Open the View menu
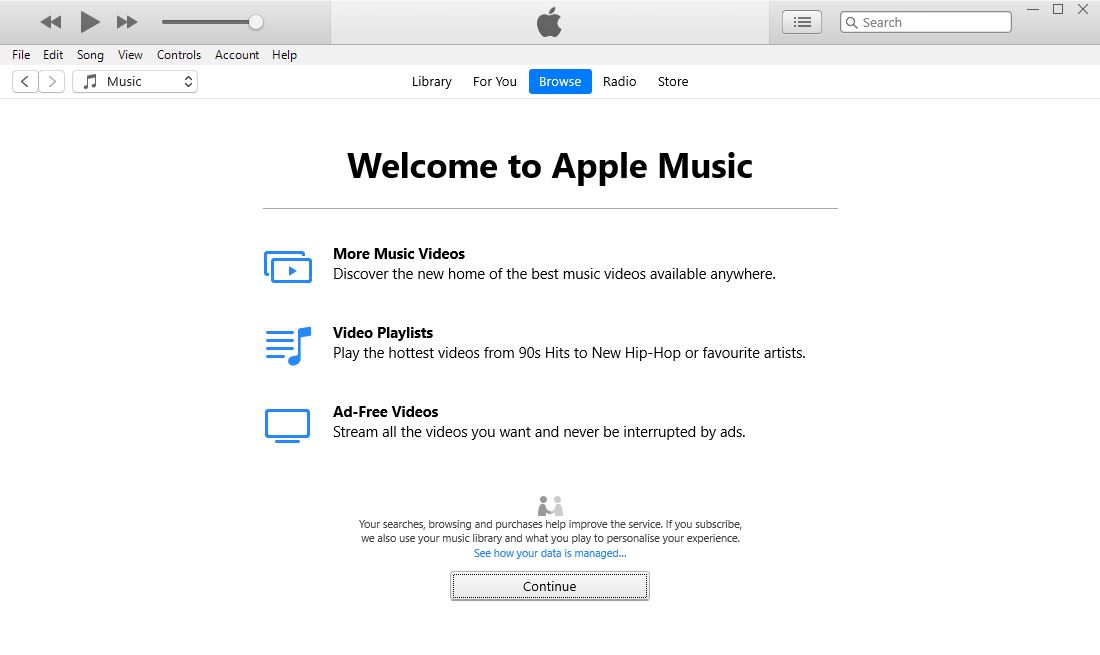 point(130,55)
